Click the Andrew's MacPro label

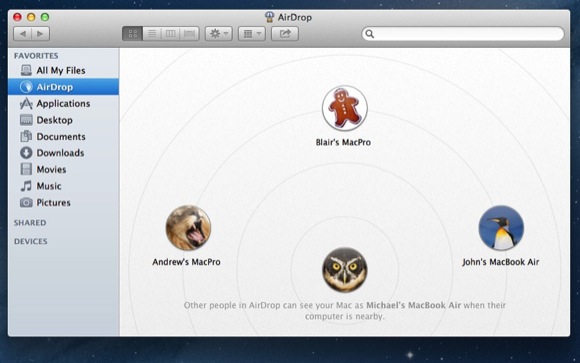pyautogui.click(x=186, y=262)
